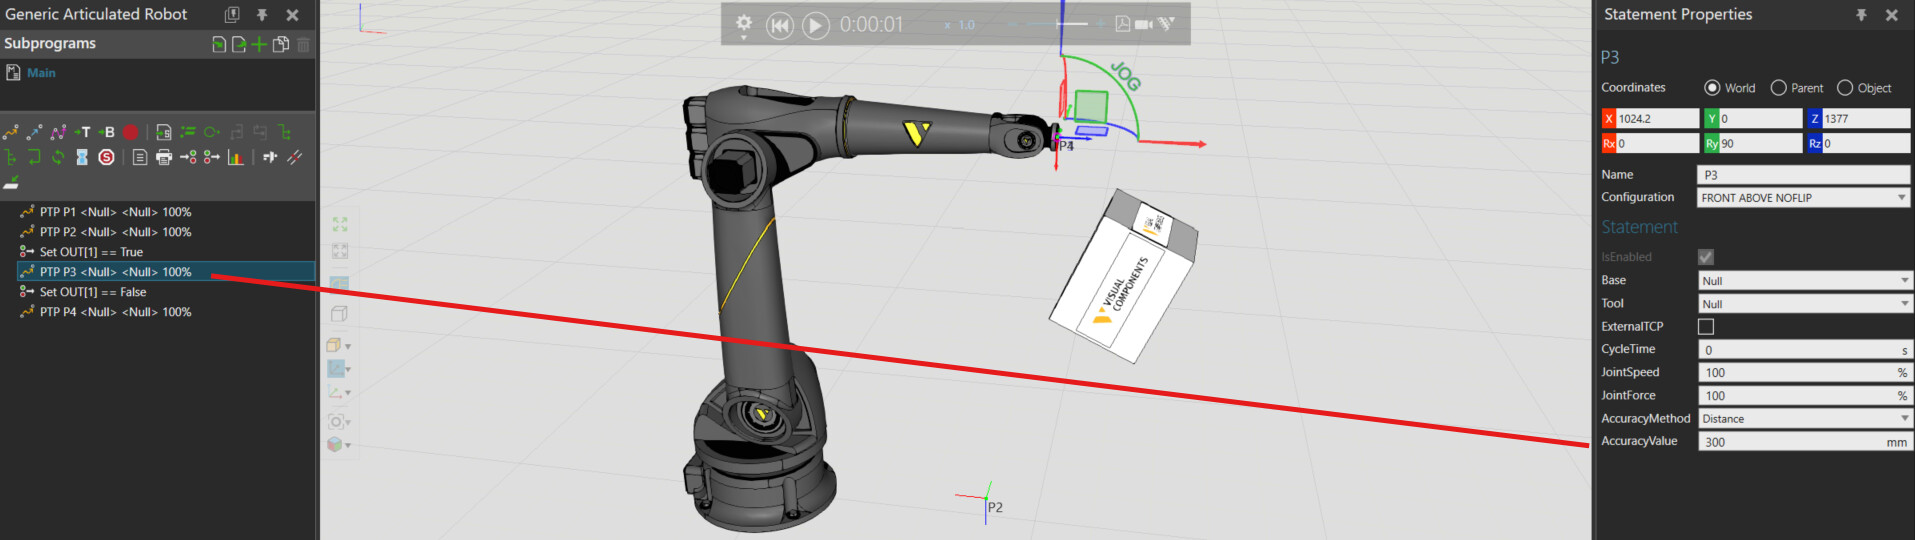Viewport: 1915px width, 540px height.
Task: Export simulation to PDF
Action: pos(1122,24)
